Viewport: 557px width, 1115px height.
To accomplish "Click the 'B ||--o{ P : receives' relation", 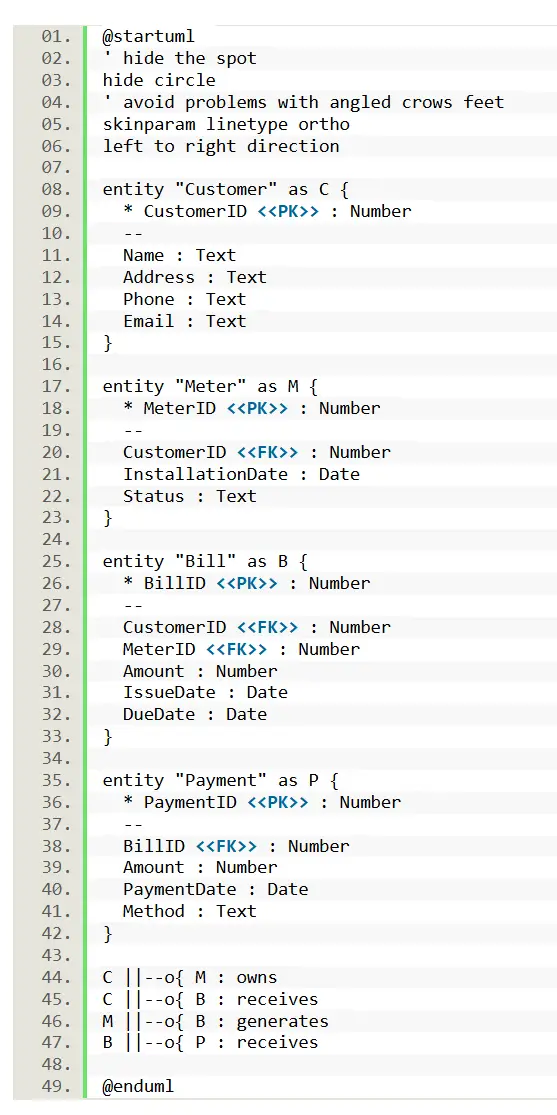I will [211, 1042].
